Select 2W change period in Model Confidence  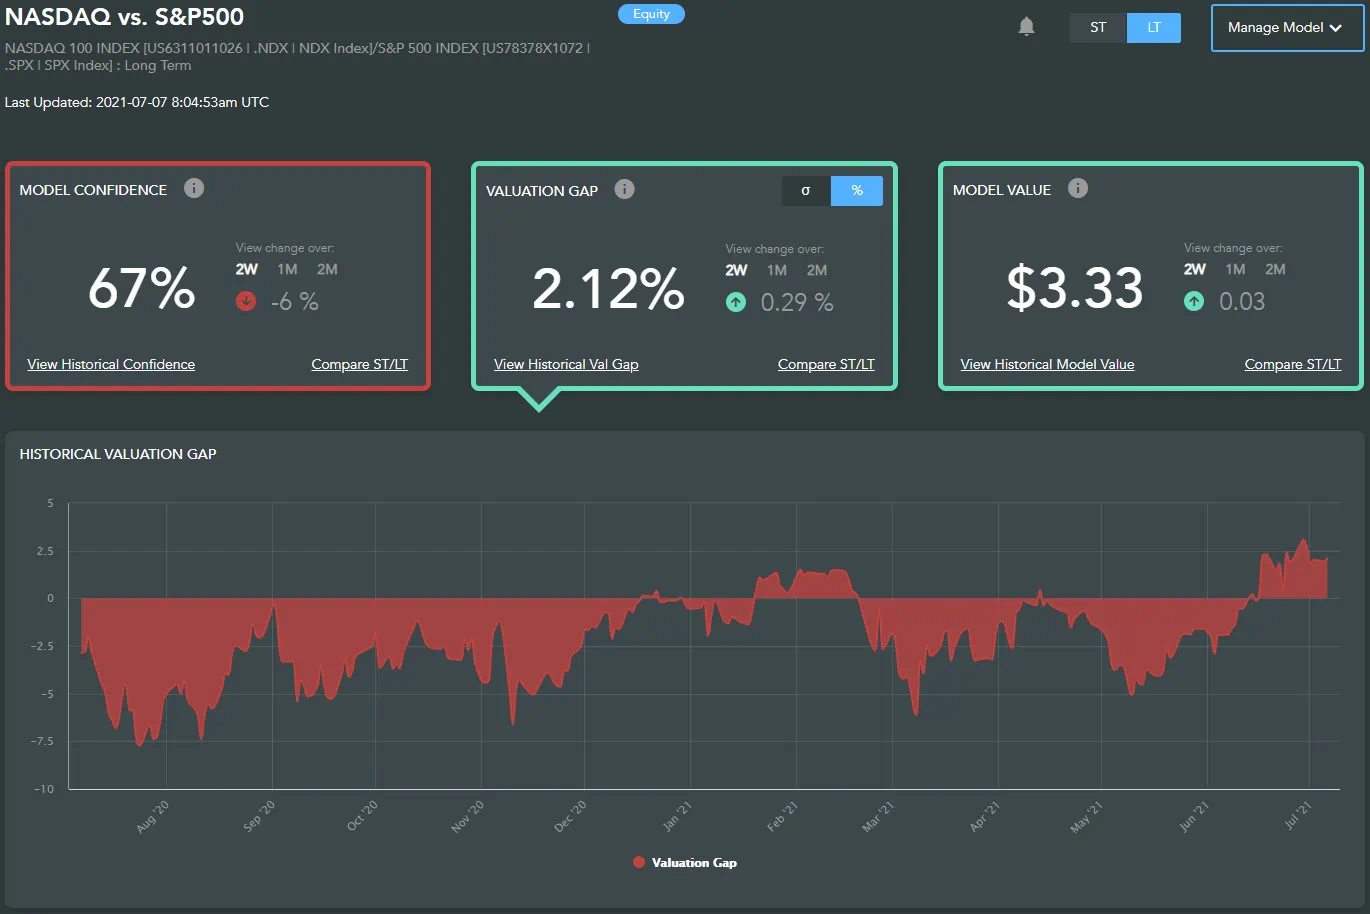click(247, 269)
